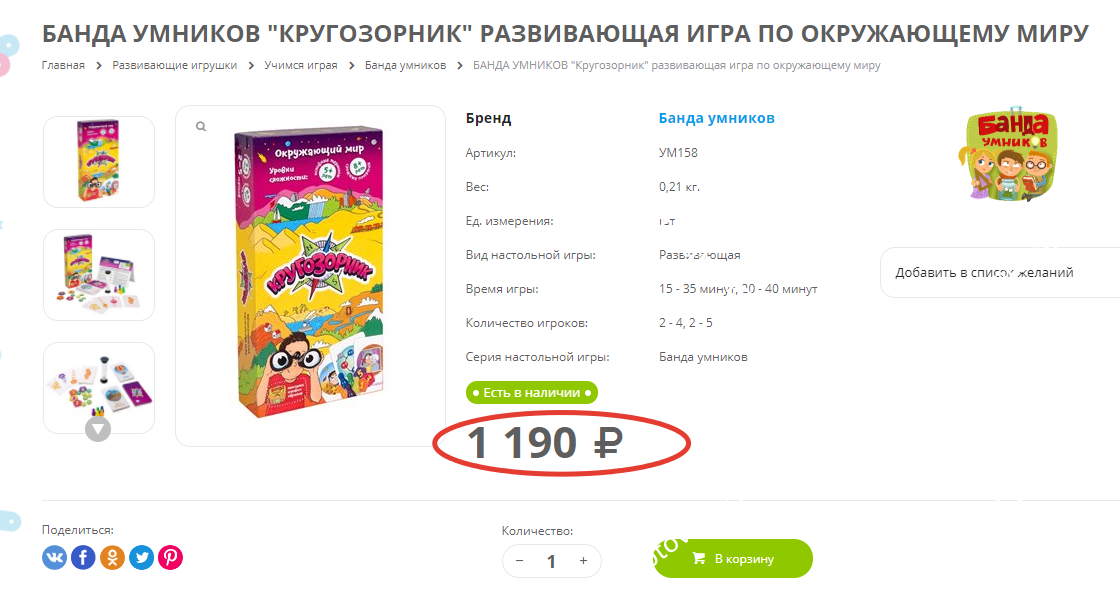The image size is (1120, 589).
Task: Share the product on Pinterest
Action: tap(170, 557)
